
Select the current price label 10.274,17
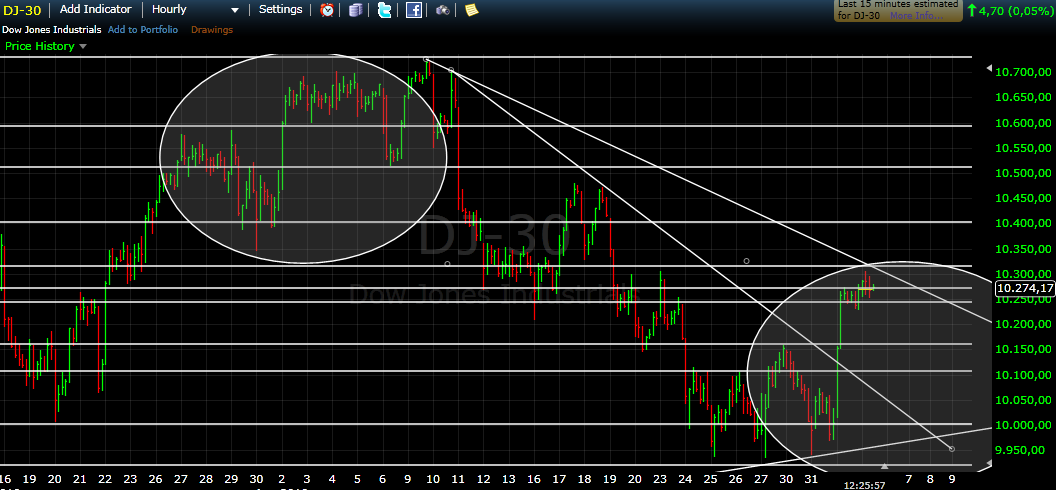click(x=1025, y=288)
